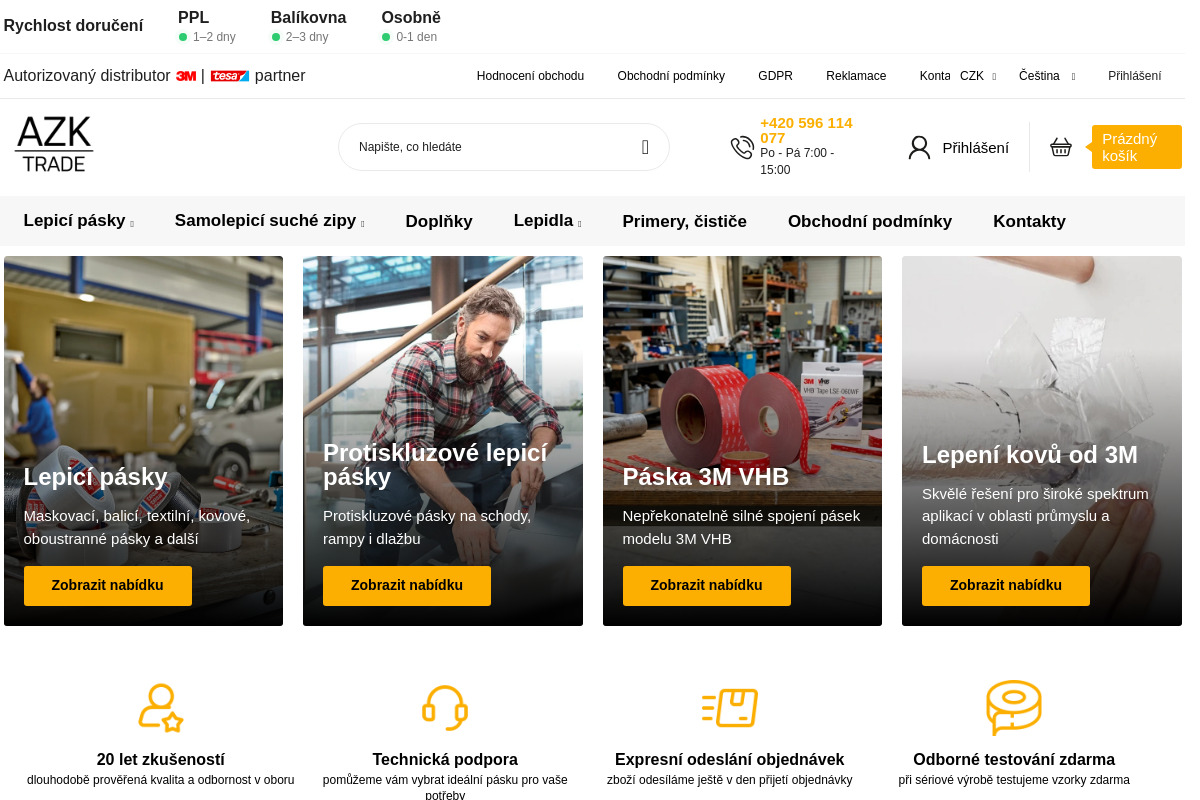The image size is (1200, 800).
Task: Open the CZK currency dropdown
Action: 977,76
